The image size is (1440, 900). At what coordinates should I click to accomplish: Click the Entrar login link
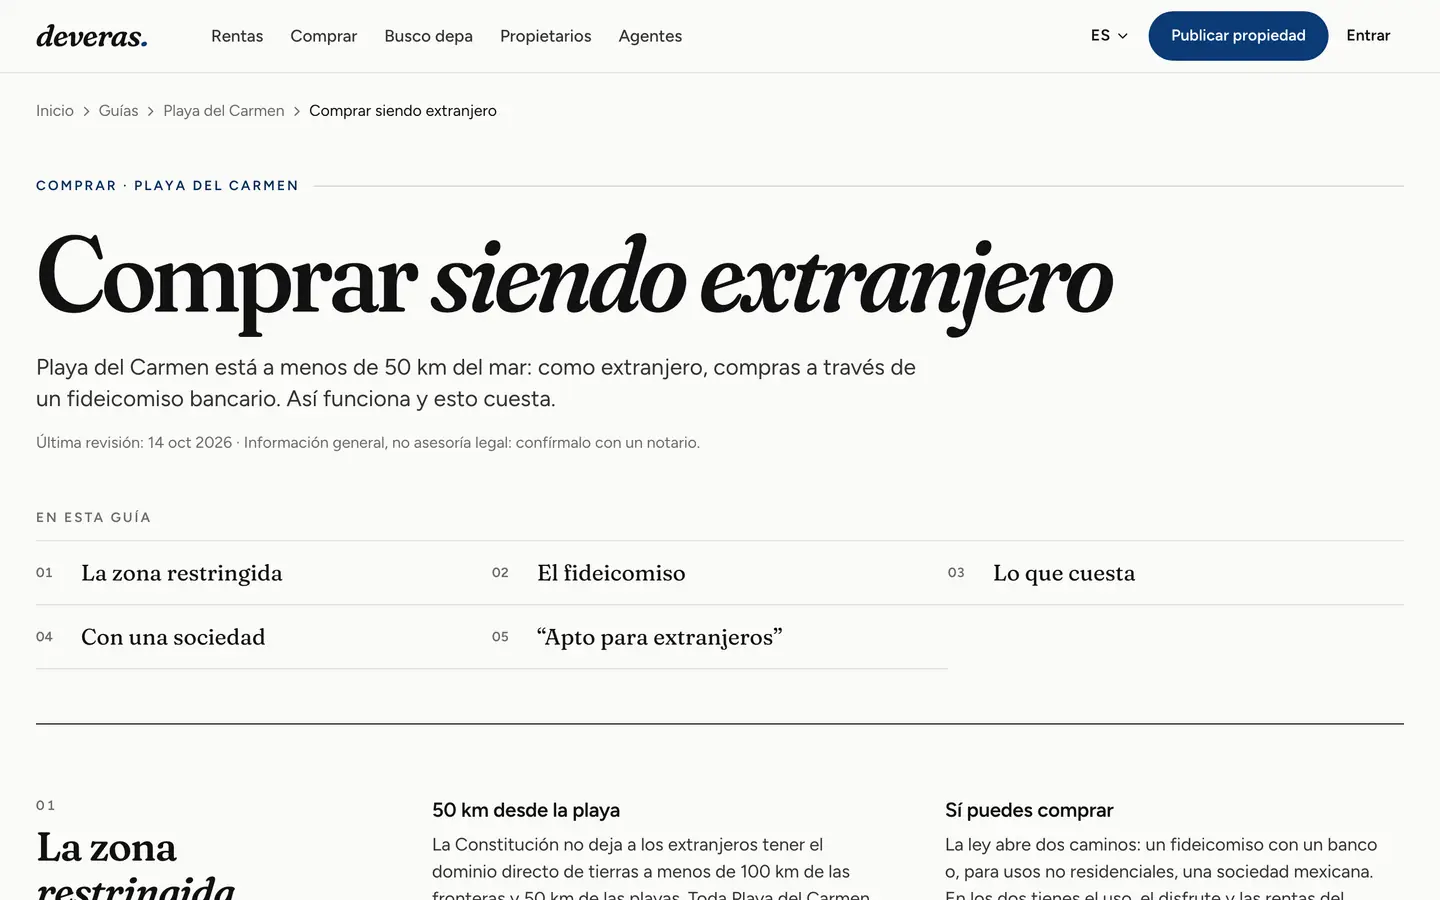click(x=1368, y=36)
